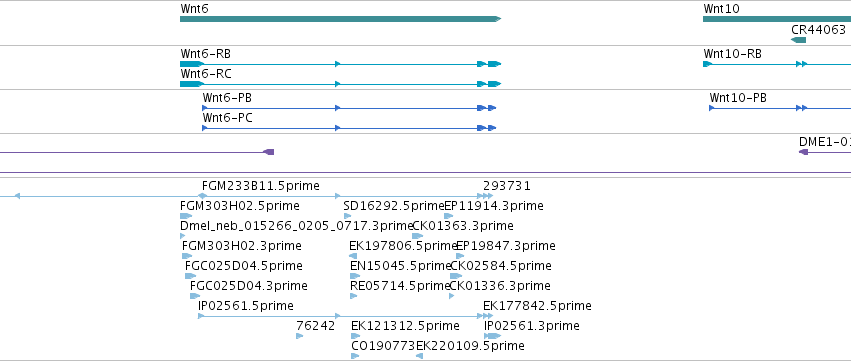851x361 pixels.
Task: Select the Wnt6-RB transcript
Action: coord(340,64)
